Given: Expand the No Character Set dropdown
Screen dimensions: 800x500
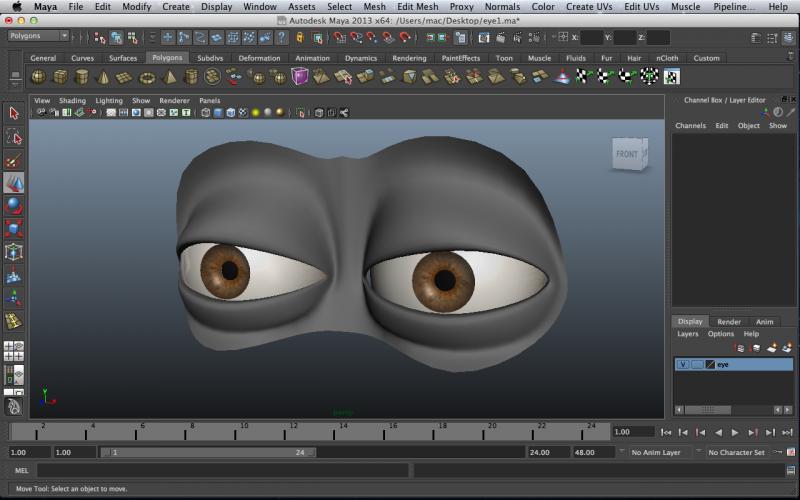Looking at the screenshot, I should click(738, 452).
